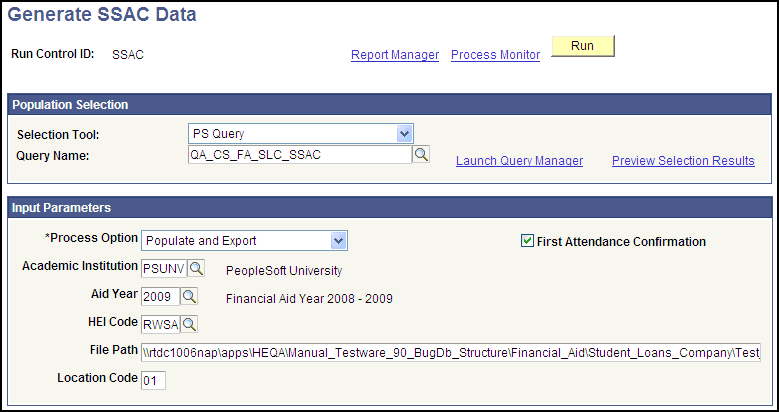Open the Process Monitor link
Screen dimensions: 779x412
[x=495, y=55]
